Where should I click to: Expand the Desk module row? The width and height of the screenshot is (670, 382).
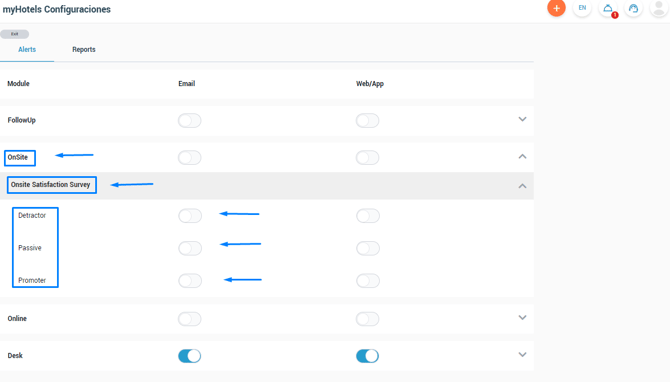click(x=522, y=355)
